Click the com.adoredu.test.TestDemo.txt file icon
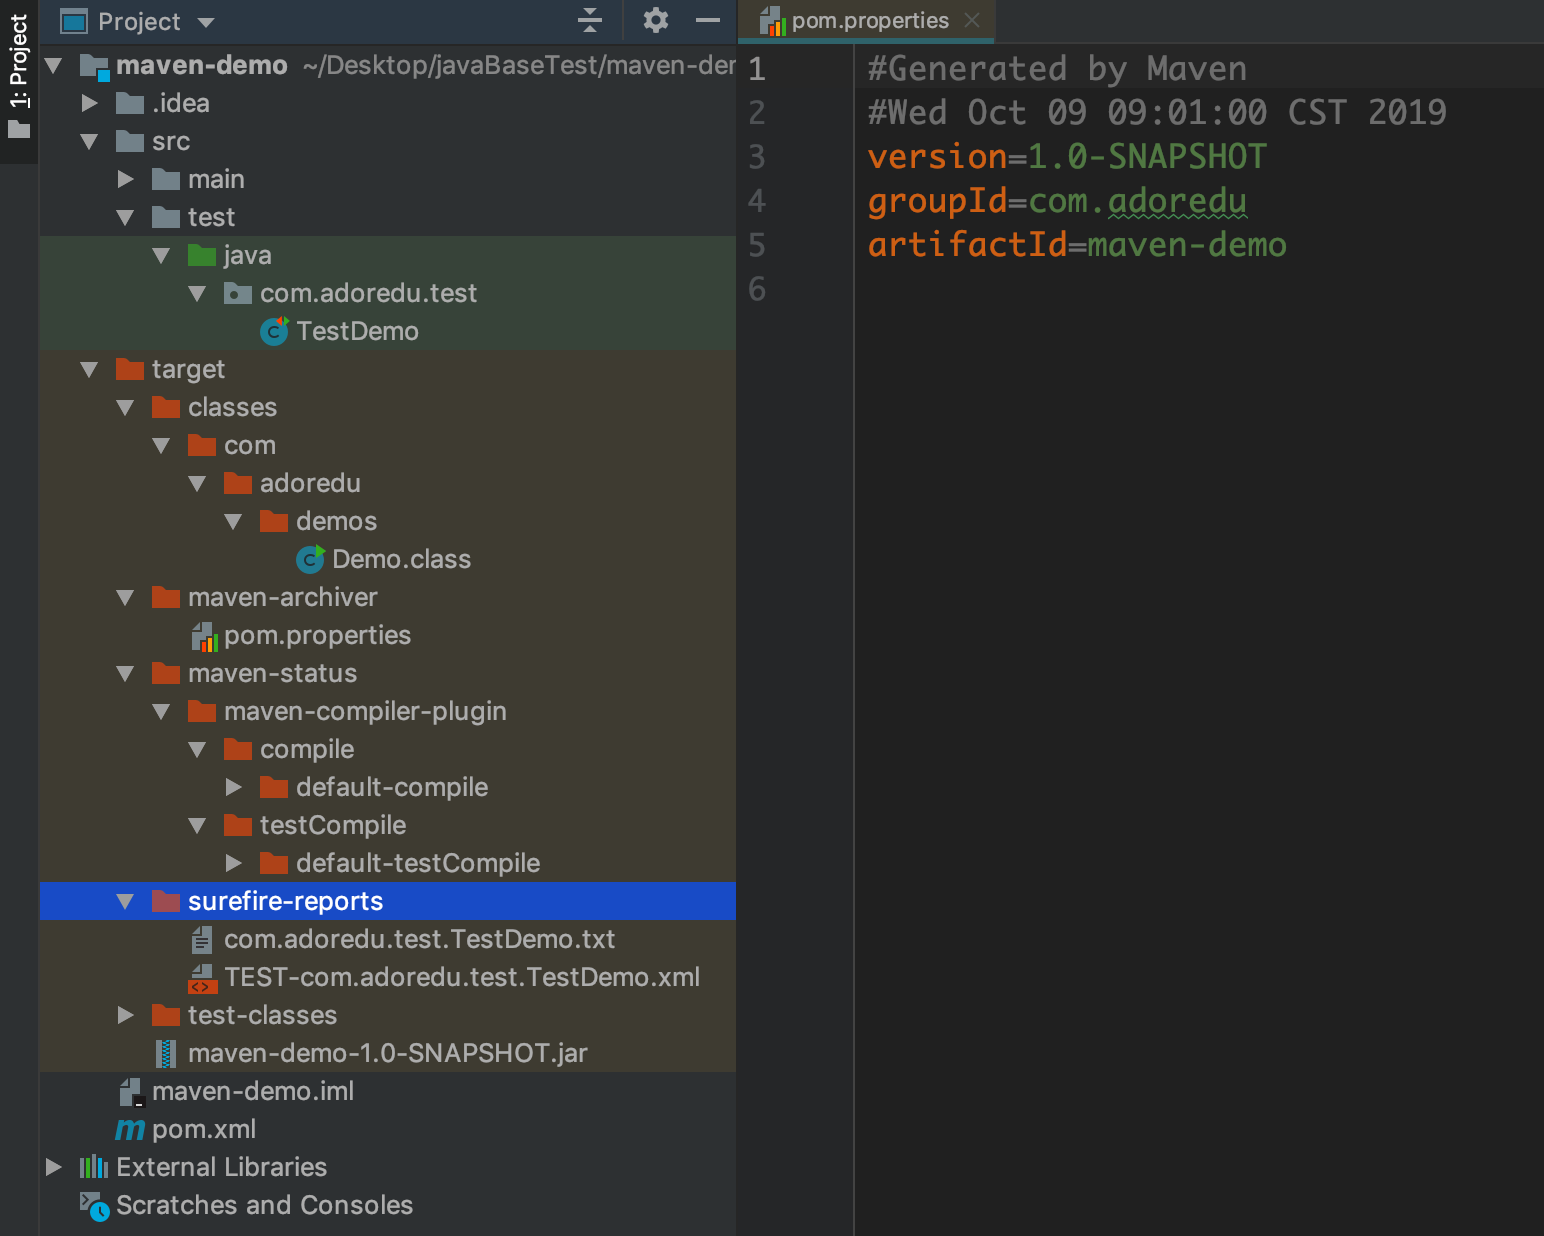The height and width of the screenshot is (1236, 1544). point(202,939)
